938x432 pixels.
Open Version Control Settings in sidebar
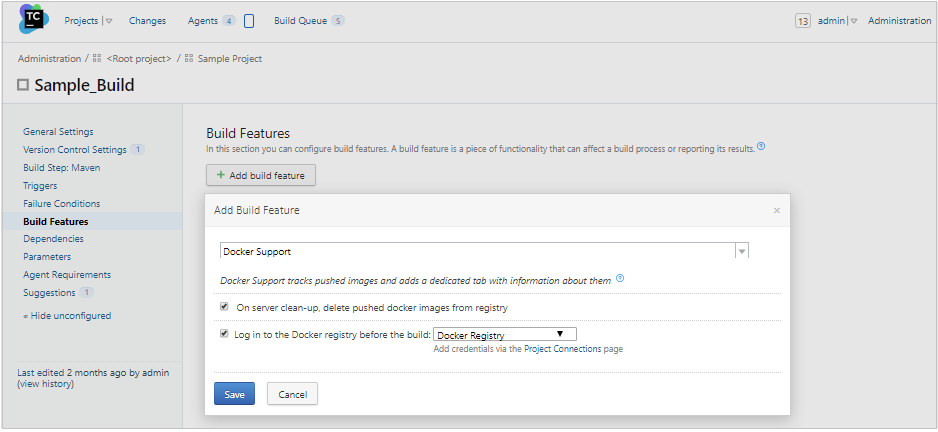[x=75, y=150]
